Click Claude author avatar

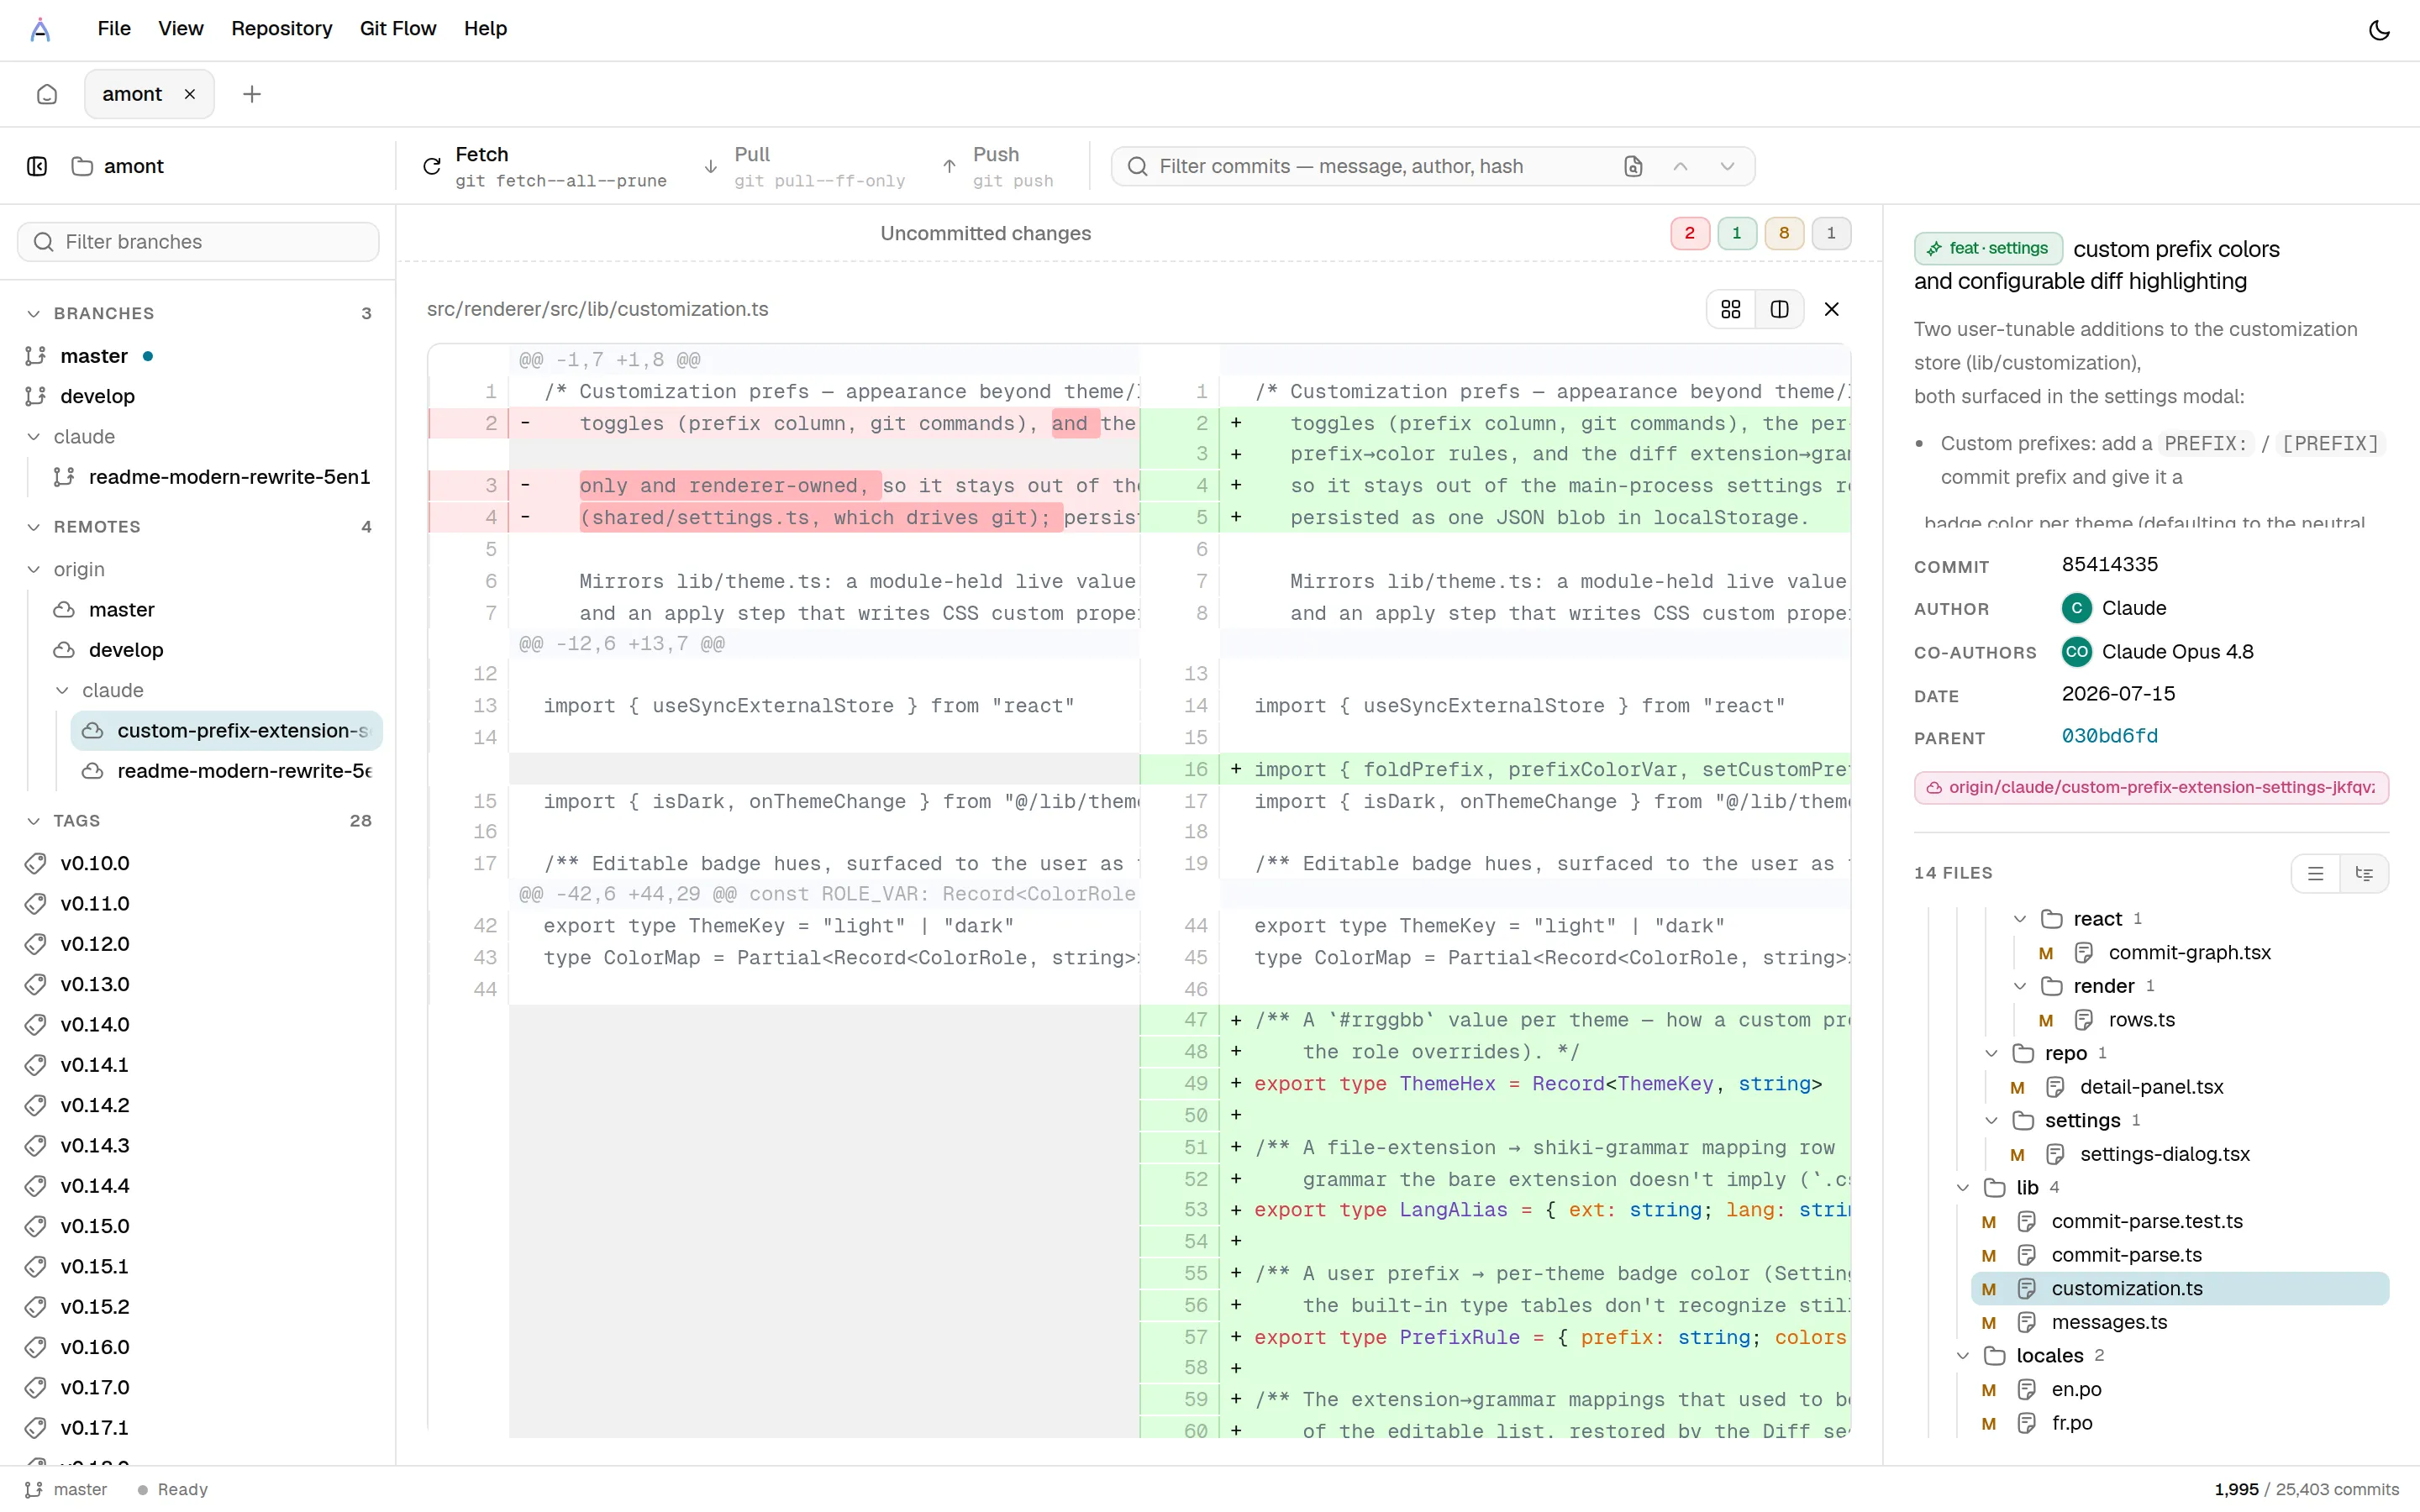coord(2076,608)
